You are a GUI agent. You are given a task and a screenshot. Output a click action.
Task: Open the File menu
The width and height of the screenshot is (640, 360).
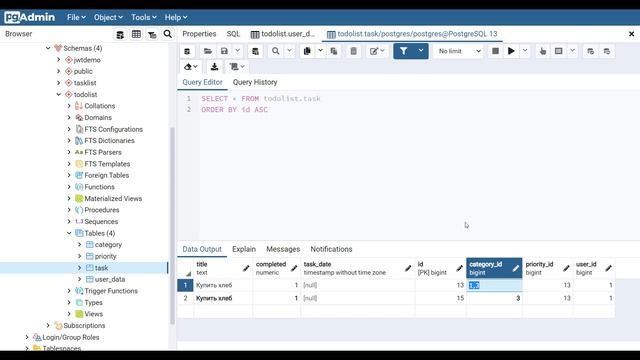coord(76,17)
